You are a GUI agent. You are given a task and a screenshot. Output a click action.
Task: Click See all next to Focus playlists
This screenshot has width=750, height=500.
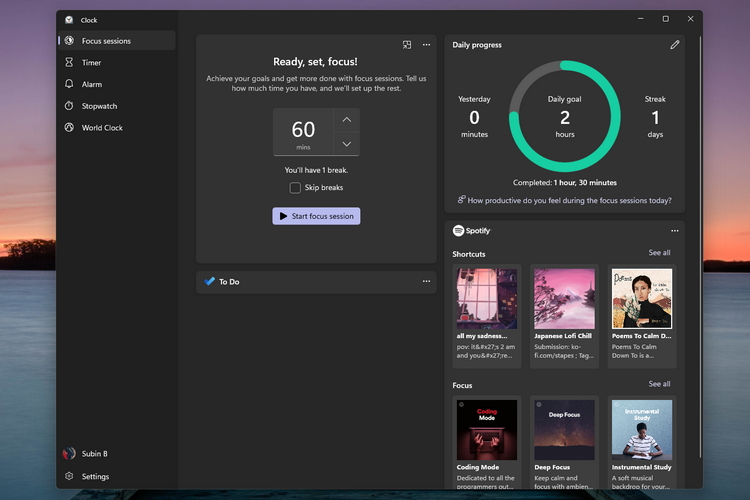(x=659, y=384)
